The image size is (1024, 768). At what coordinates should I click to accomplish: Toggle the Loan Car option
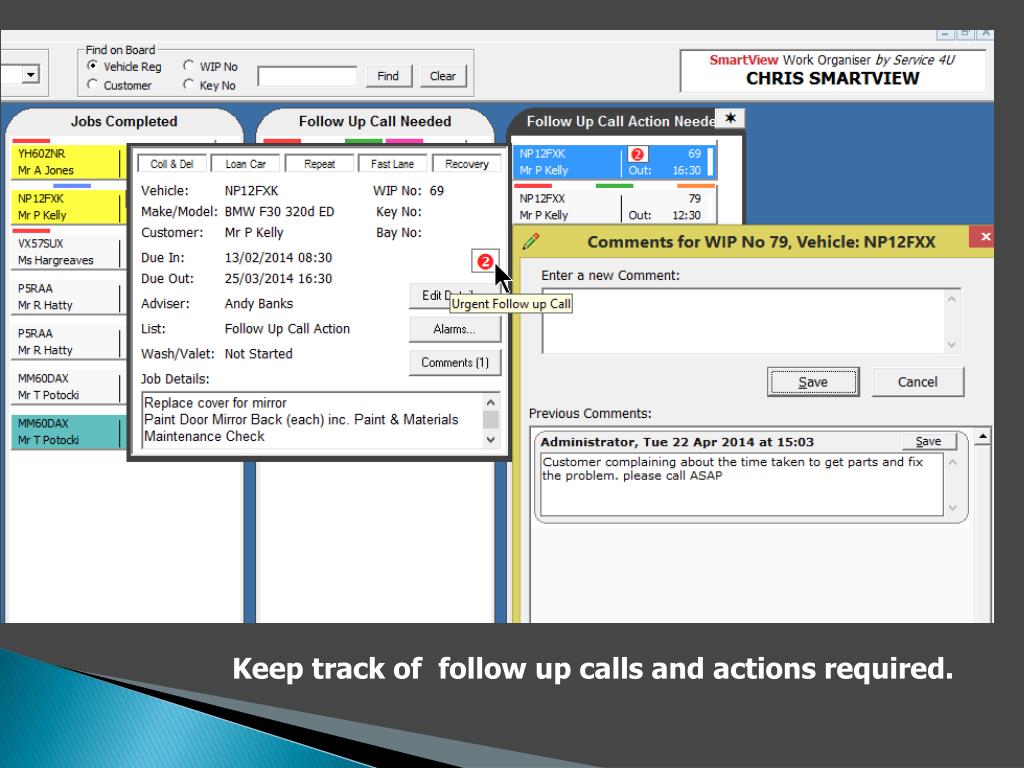[246, 164]
